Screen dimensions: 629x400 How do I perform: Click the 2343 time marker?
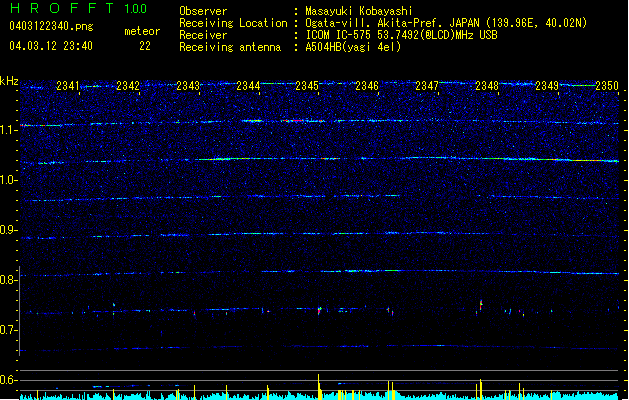(188, 86)
